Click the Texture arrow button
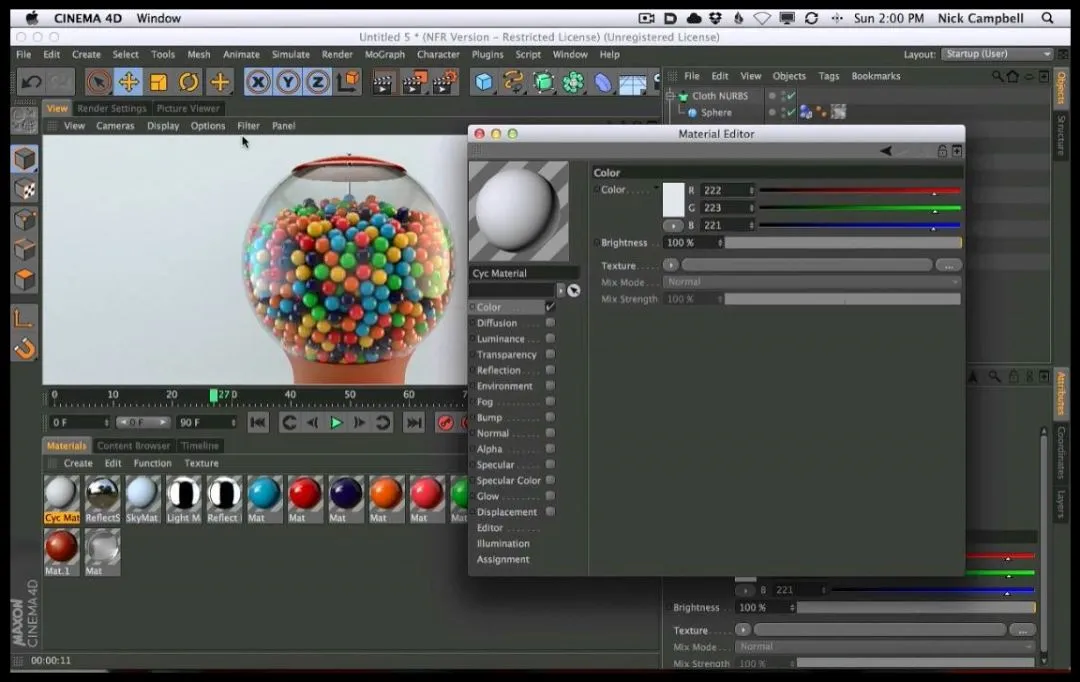The image size is (1080, 682). click(670, 265)
